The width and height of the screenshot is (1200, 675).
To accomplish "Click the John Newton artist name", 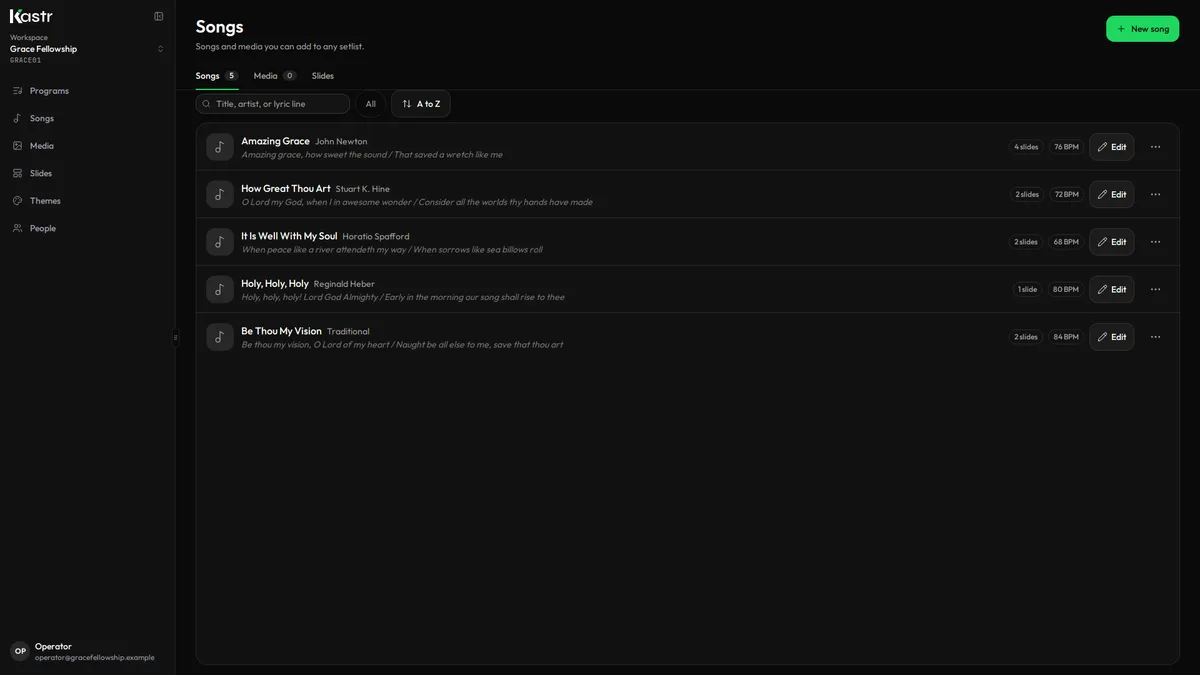I will point(341,142).
